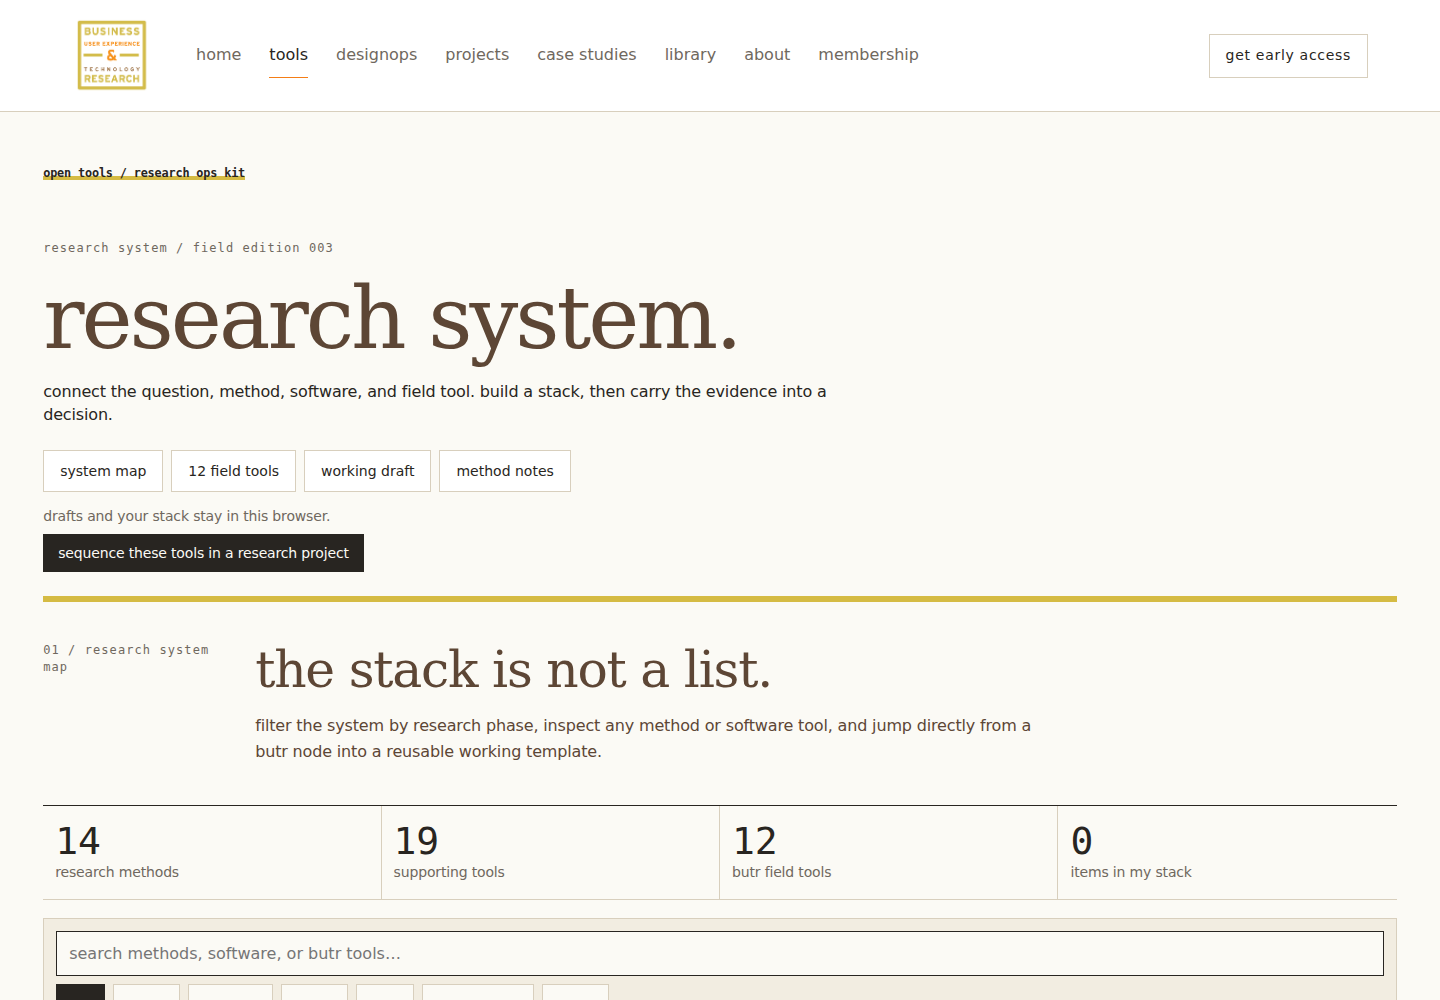The width and height of the screenshot is (1440, 1000).
Task: Open the designops section
Action: coord(376,54)
